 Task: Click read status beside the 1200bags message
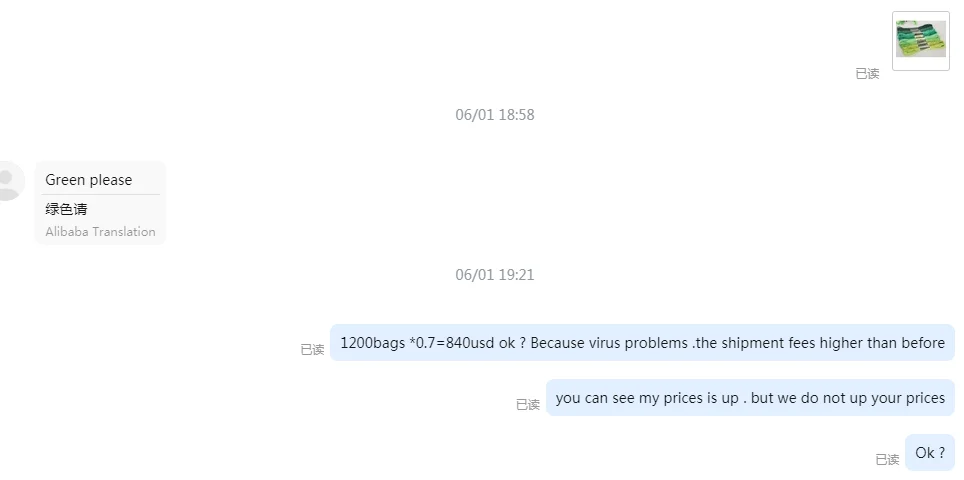tap(312, 350)
